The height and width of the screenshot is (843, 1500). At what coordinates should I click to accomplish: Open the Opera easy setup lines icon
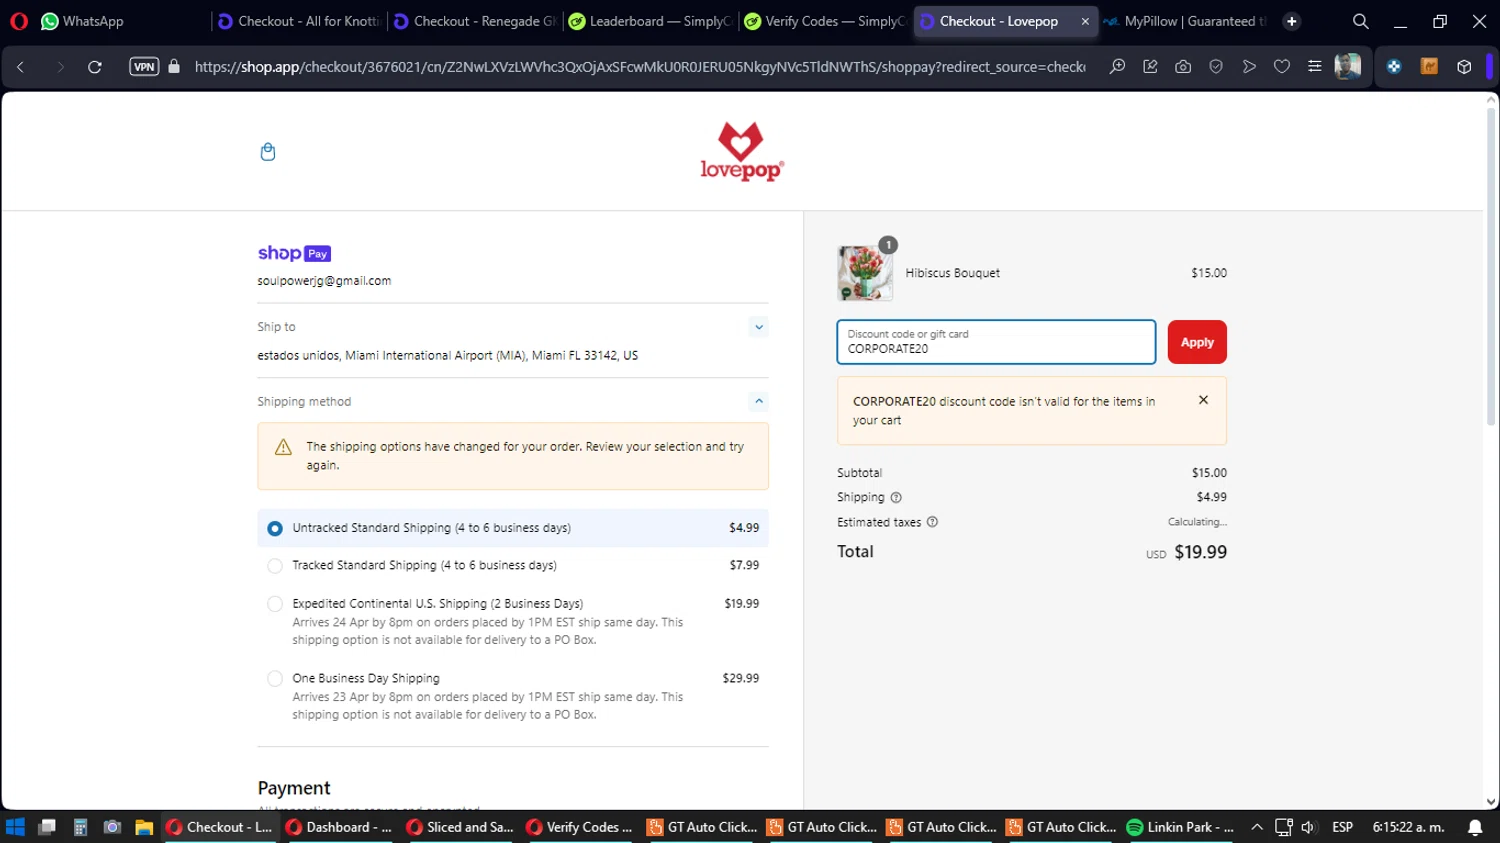pyautogui.click(x=1315, y=67)
